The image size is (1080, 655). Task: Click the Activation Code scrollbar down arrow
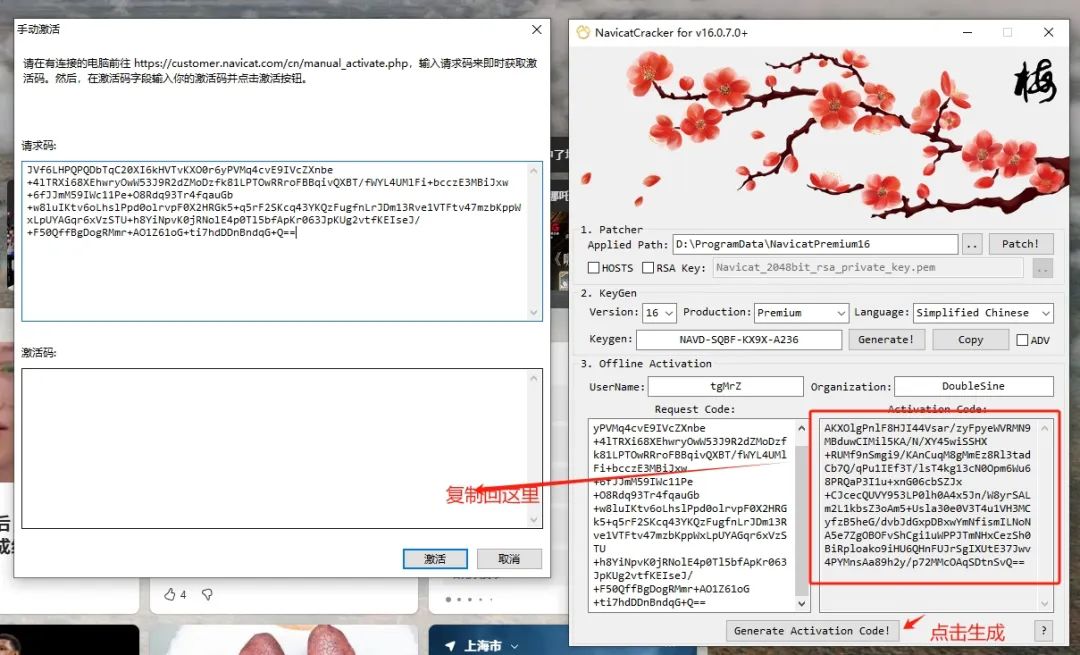[1045, 603]
